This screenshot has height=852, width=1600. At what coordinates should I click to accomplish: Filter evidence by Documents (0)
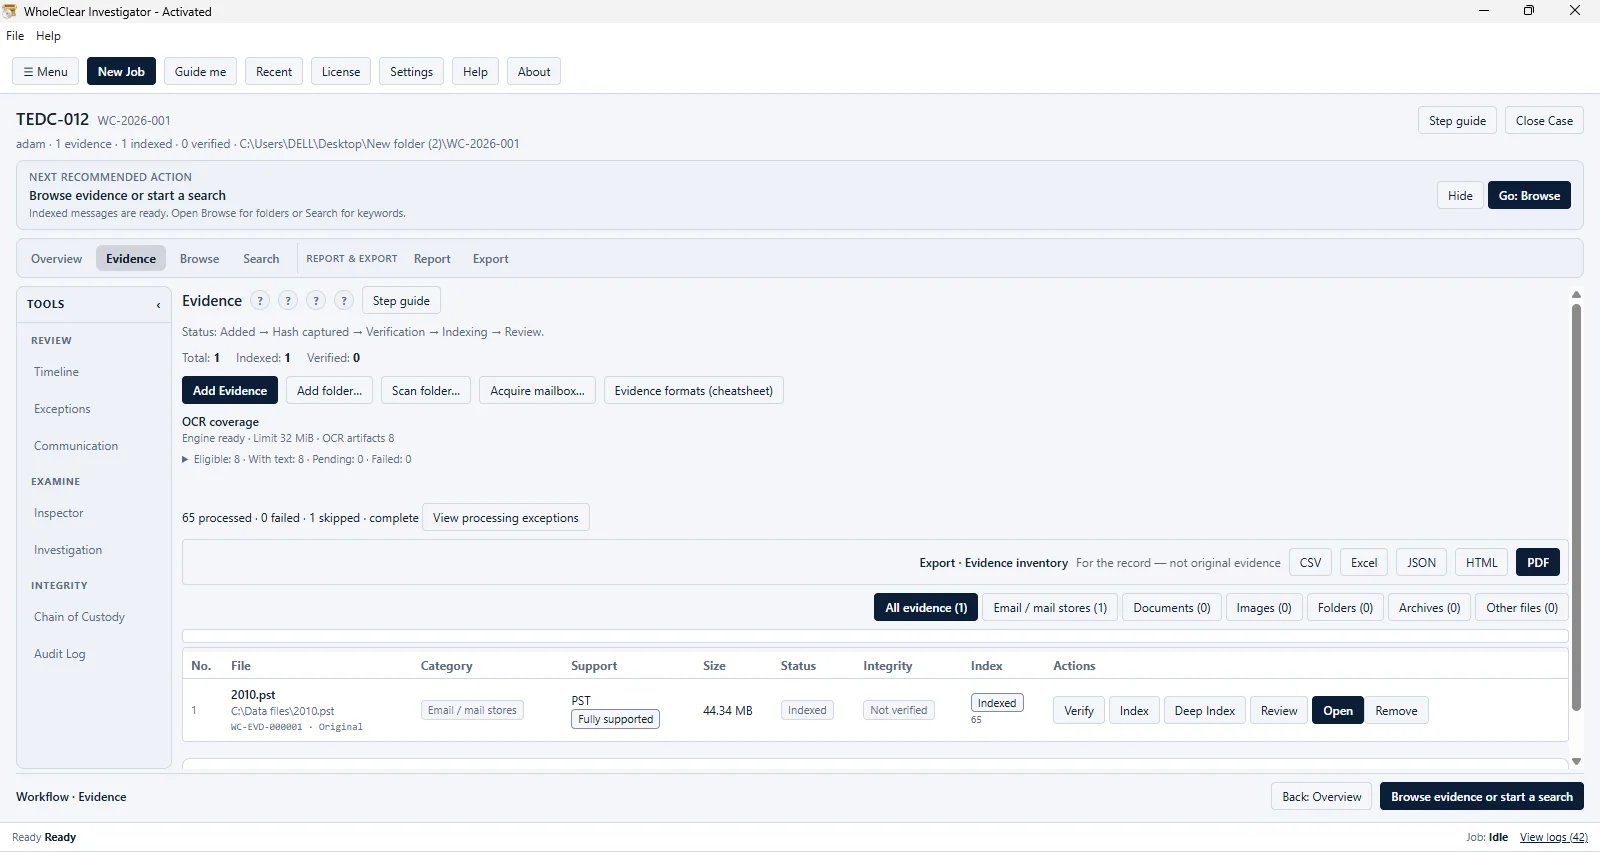tap(1172, 608)
